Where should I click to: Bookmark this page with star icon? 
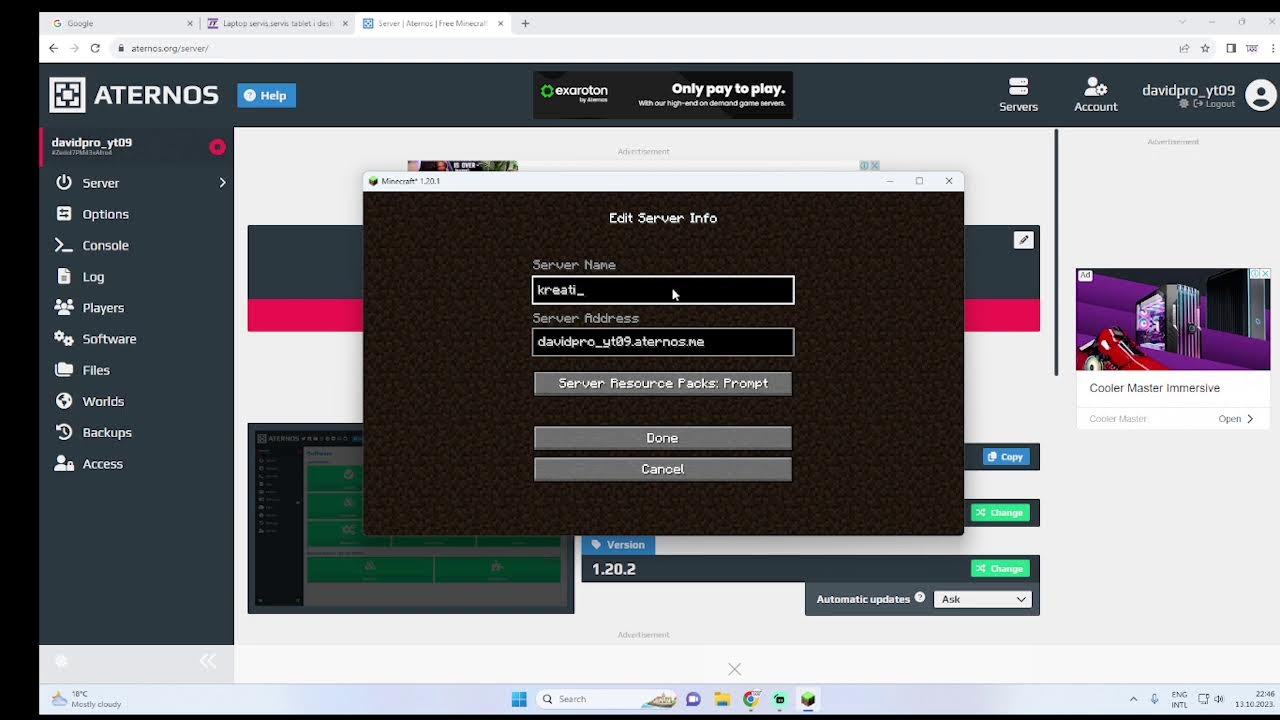tap(1205, 48)
